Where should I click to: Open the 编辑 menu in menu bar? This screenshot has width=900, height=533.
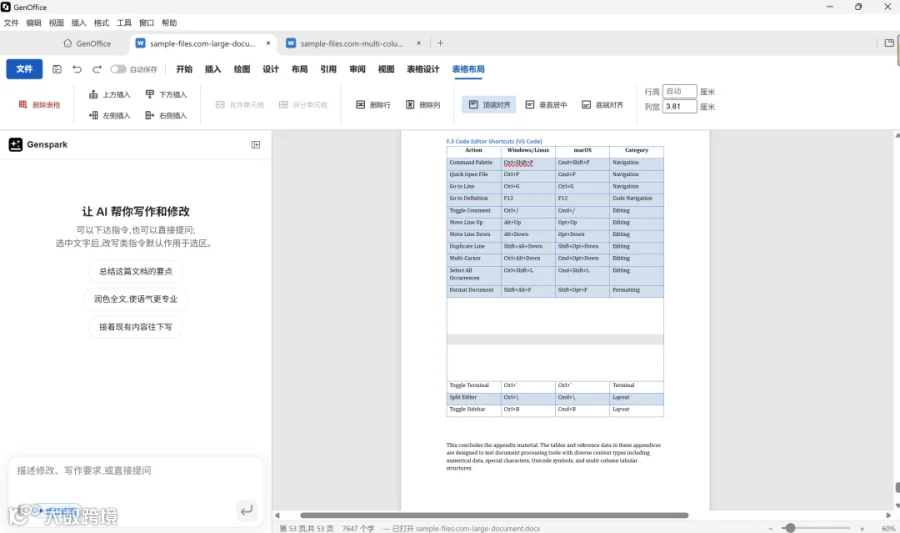coord(34,23)
